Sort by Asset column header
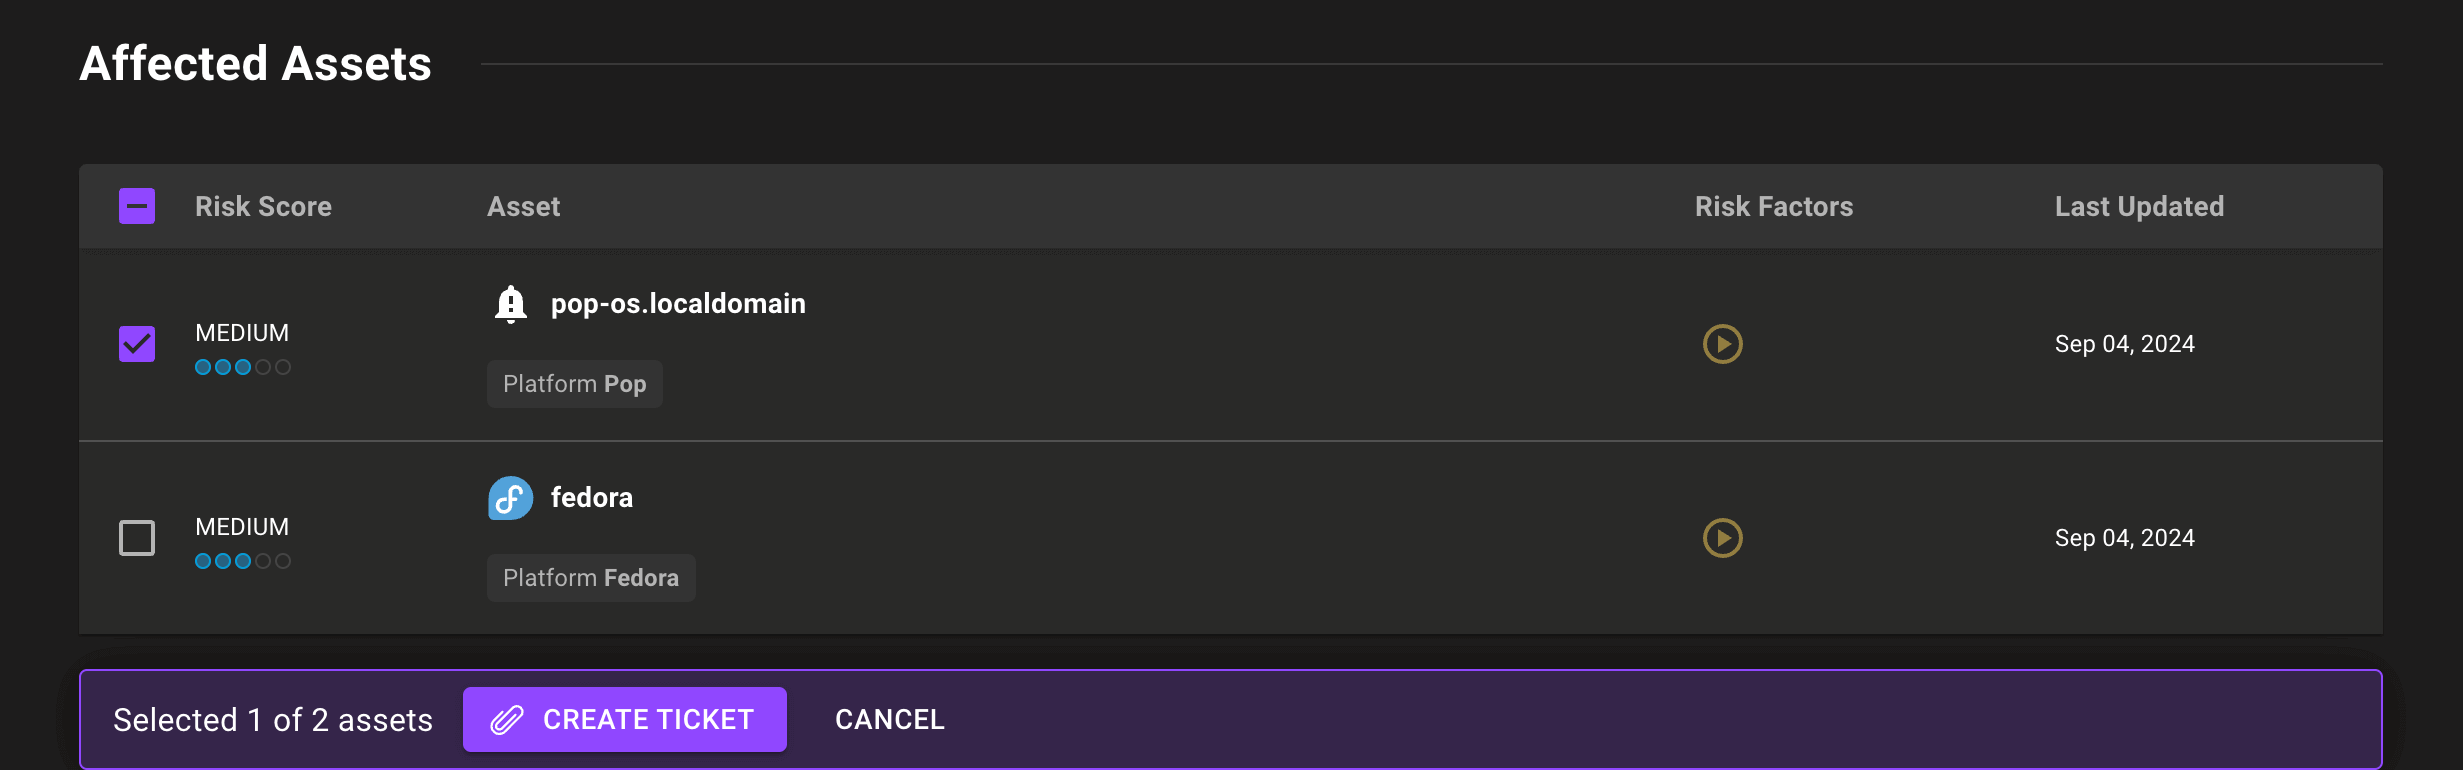2463x770 pixels. click(523, 206)
